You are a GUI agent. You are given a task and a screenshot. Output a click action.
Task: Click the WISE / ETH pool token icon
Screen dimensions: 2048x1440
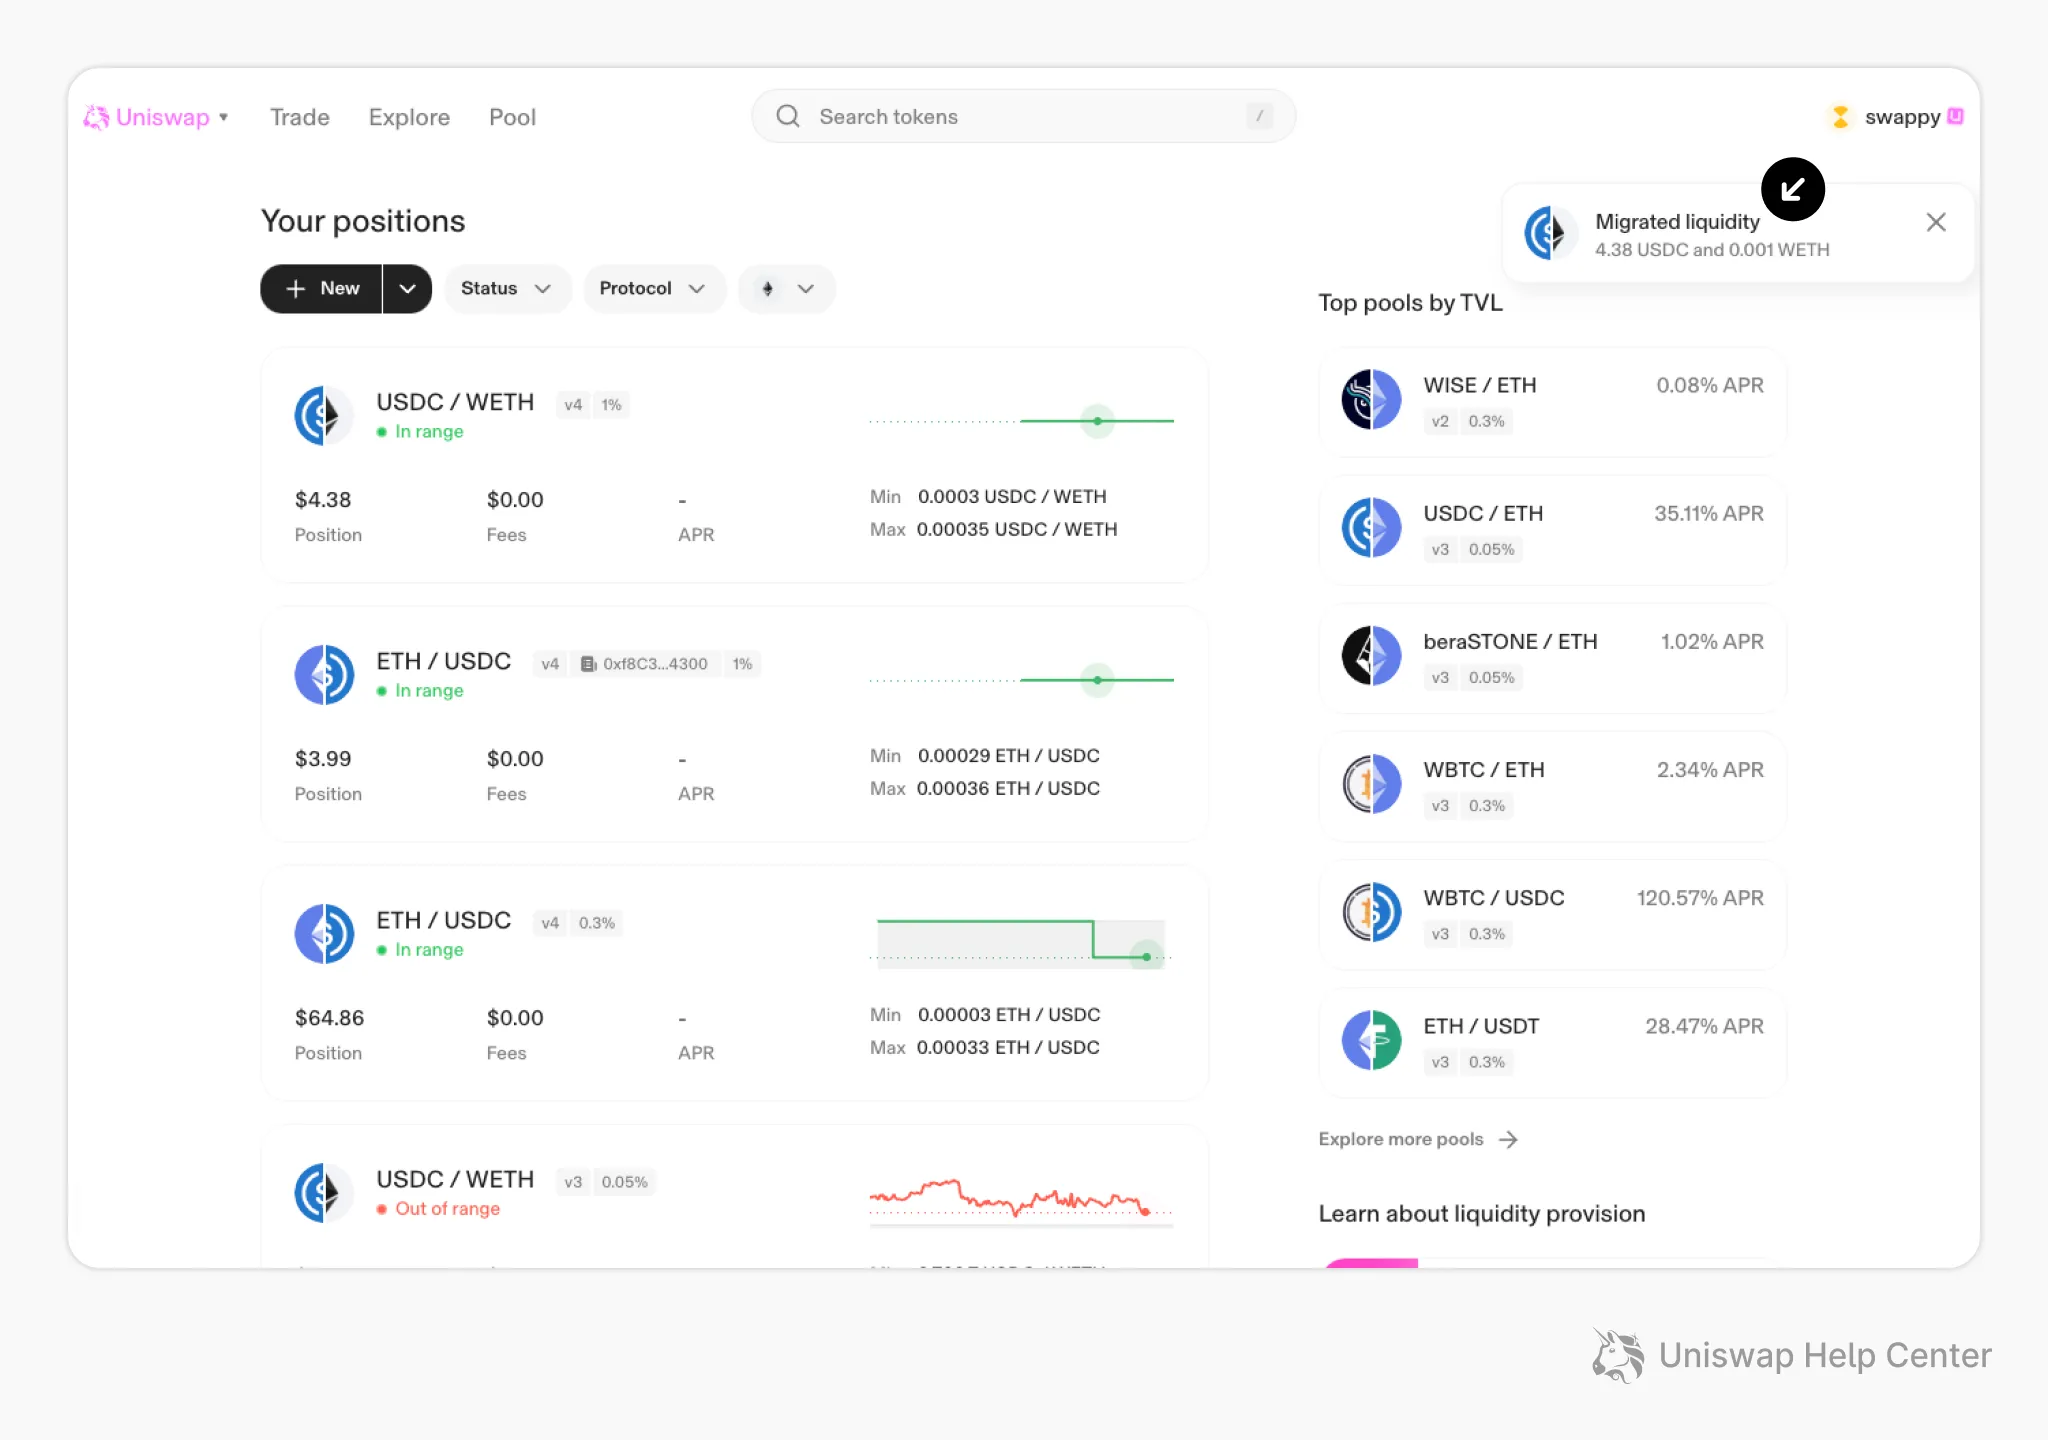(1371, 399)
